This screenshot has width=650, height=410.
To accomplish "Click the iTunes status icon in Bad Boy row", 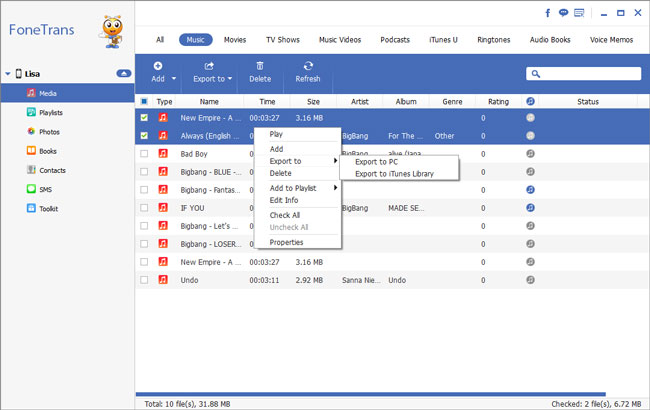I will (530, 153).
